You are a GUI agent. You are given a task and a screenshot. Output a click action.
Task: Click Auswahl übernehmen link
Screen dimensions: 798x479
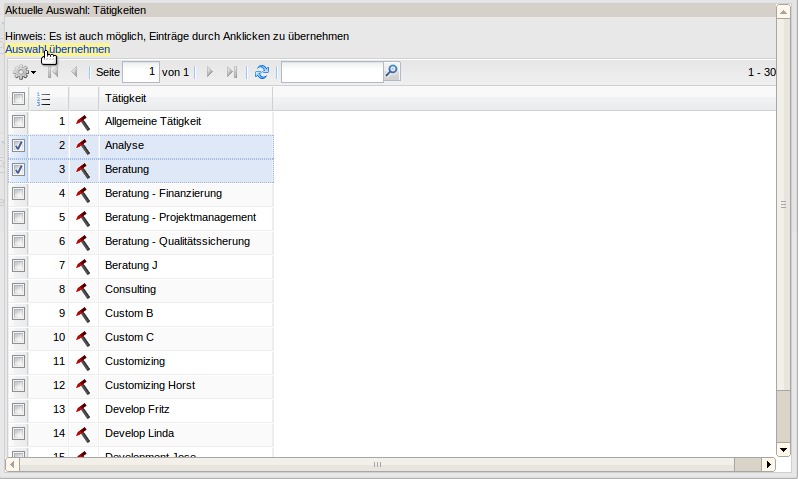click(57, 49)
